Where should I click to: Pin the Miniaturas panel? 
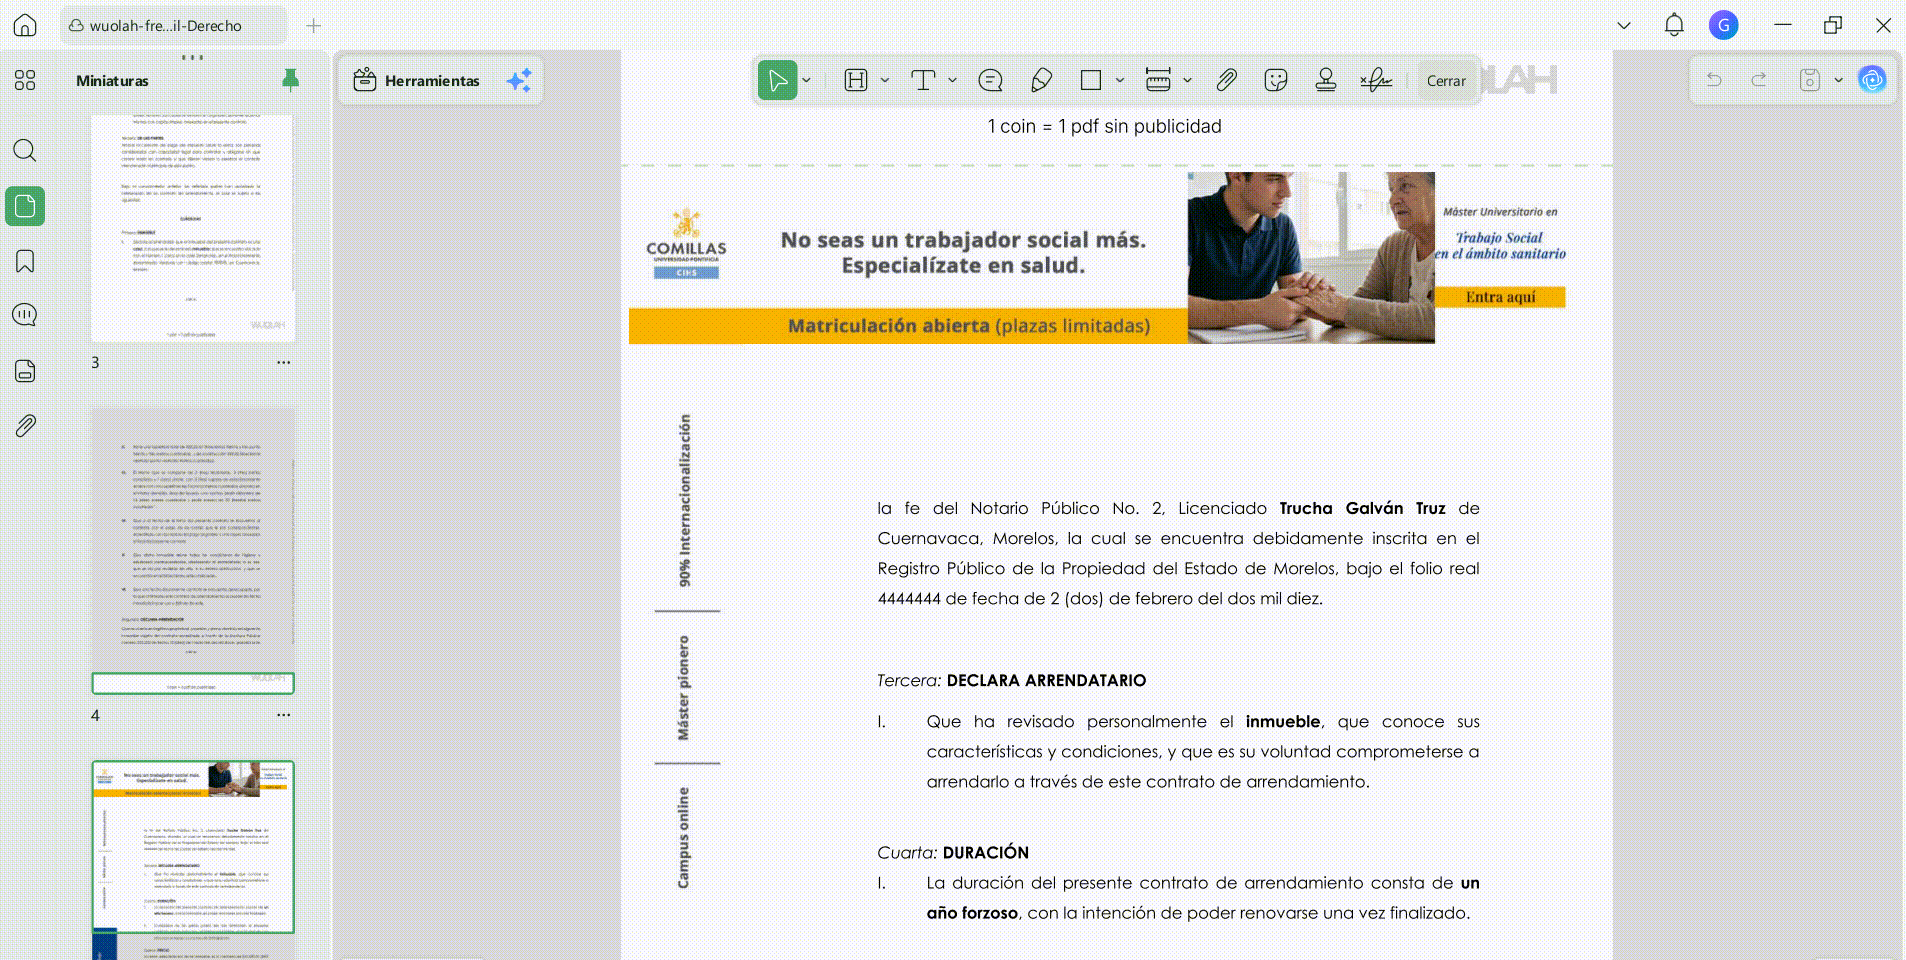pos(290,80)
